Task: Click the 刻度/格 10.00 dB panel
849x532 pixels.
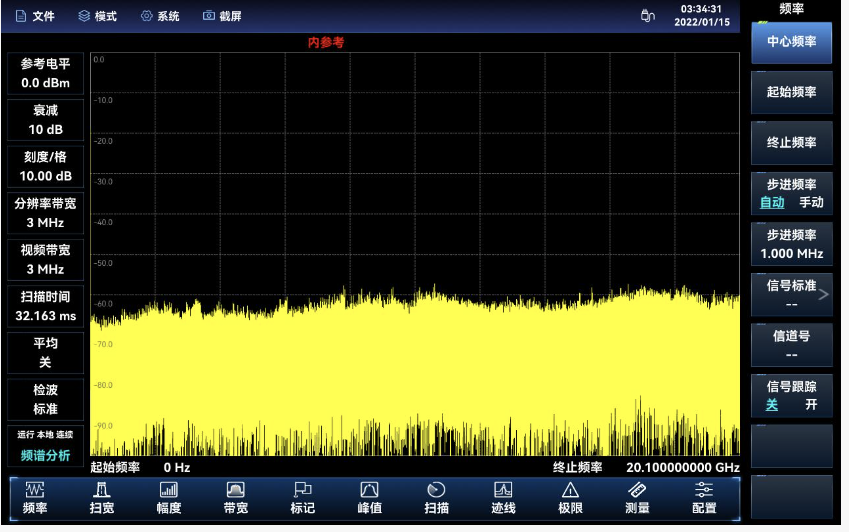Action: coord(45,166)
